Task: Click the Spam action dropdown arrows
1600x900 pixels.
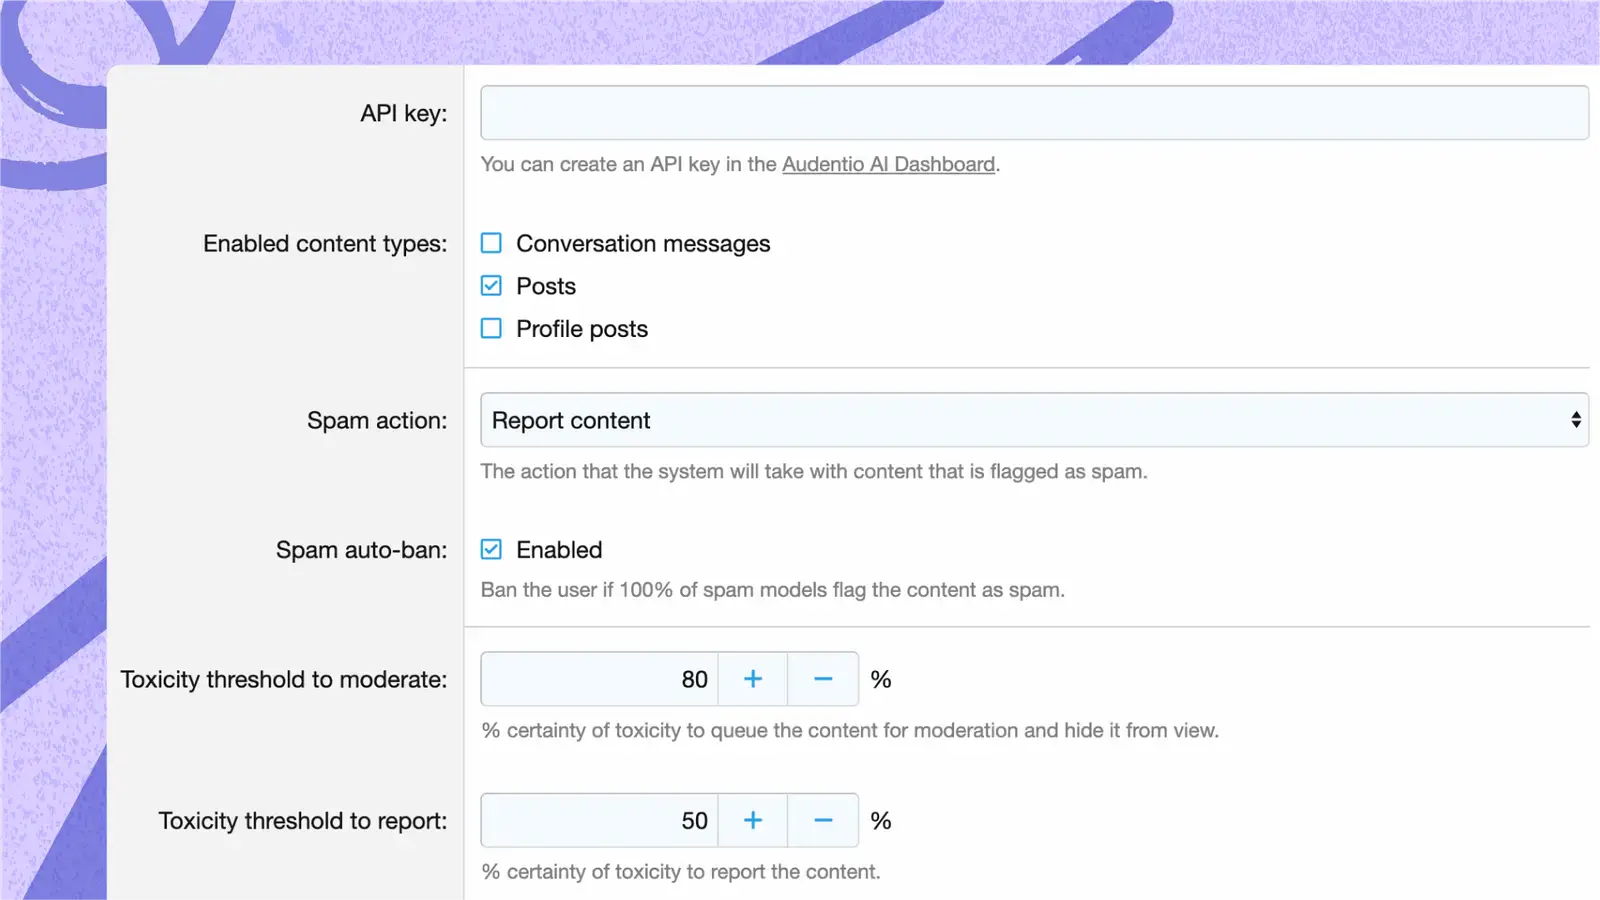Action: click(x=1575, y=420)
